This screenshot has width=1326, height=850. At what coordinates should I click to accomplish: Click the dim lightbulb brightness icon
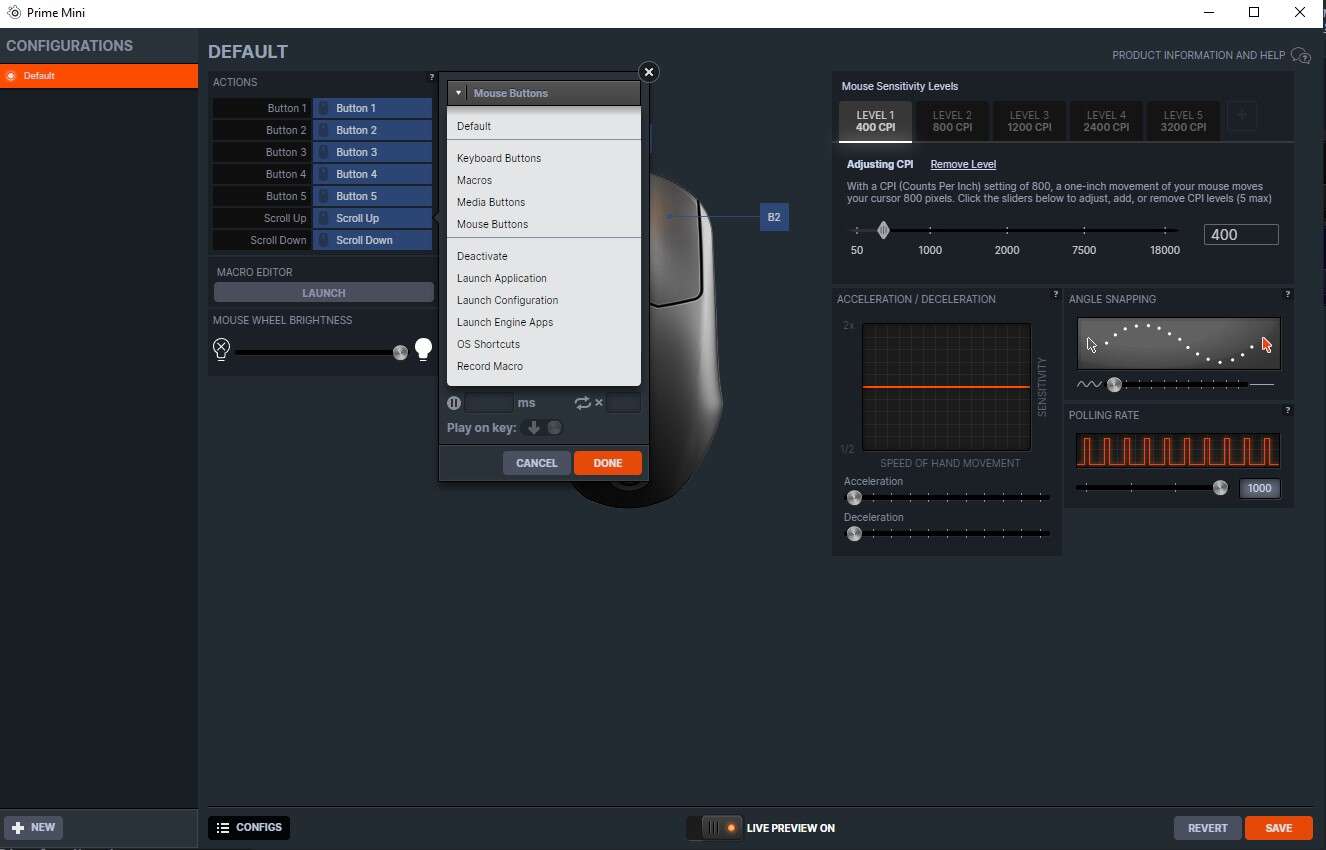pyautogui.click(x=221, y=349)
